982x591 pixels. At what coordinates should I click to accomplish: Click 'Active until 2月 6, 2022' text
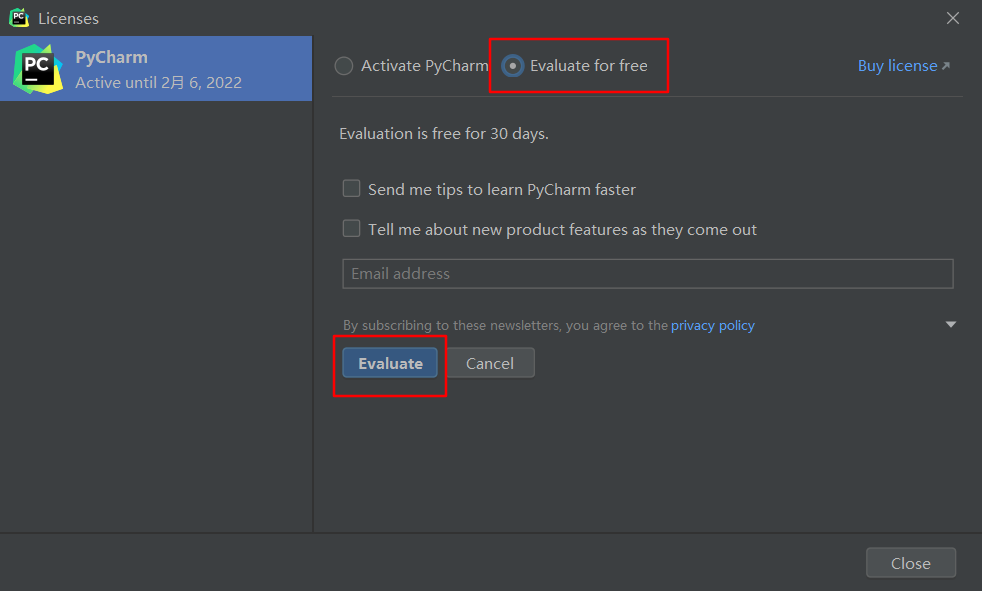tap(158, 83)
